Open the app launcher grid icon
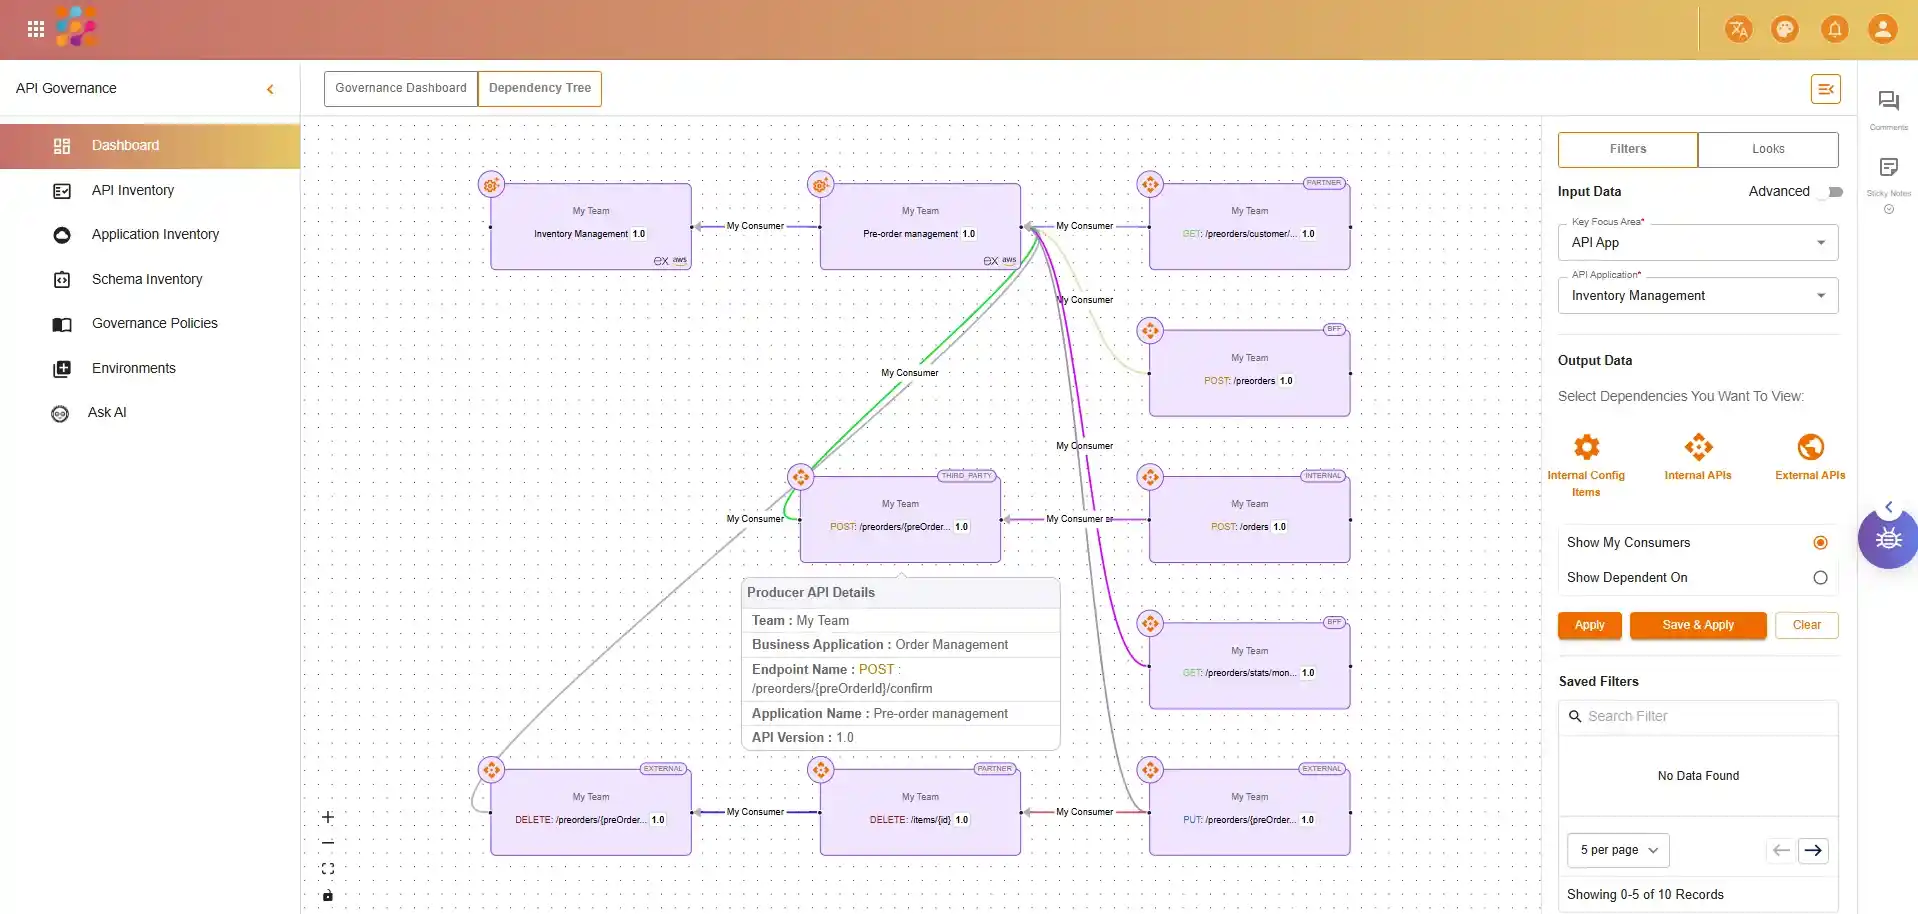The width and height of the screenshot is (1918, 914). pos(36,29)
